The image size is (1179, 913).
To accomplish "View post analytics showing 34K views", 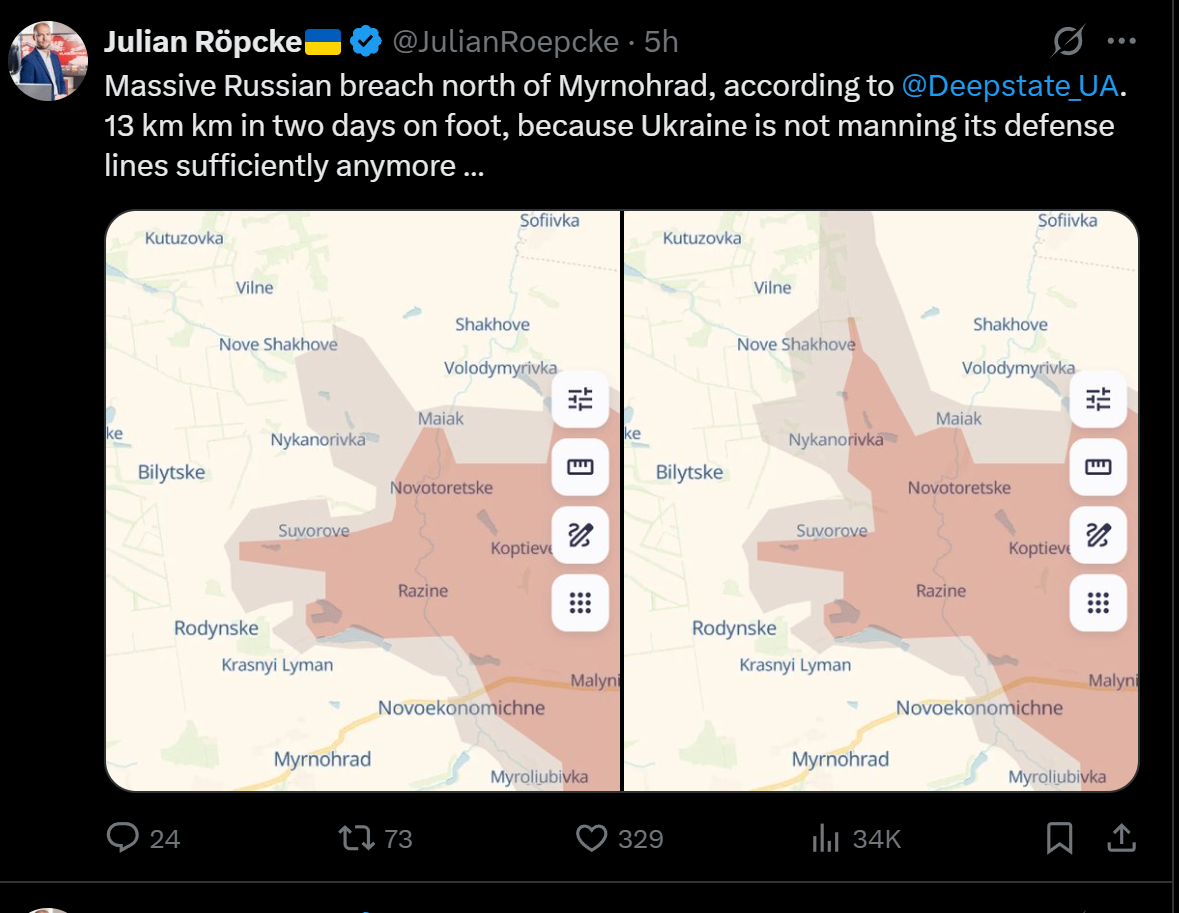I will 856,838.
